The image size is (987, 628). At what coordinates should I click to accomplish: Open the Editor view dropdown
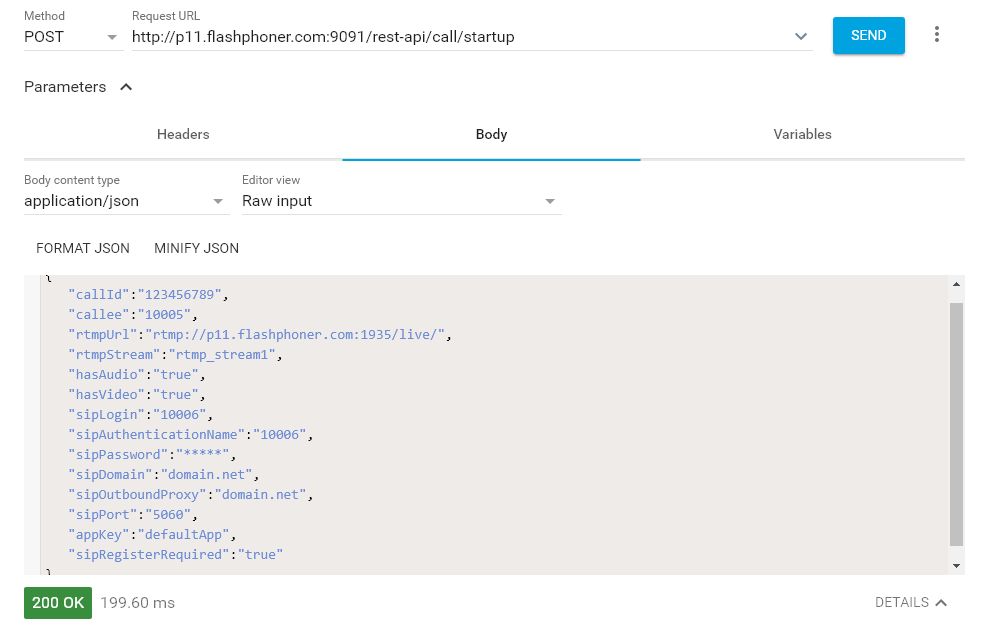tap(401, 201)
